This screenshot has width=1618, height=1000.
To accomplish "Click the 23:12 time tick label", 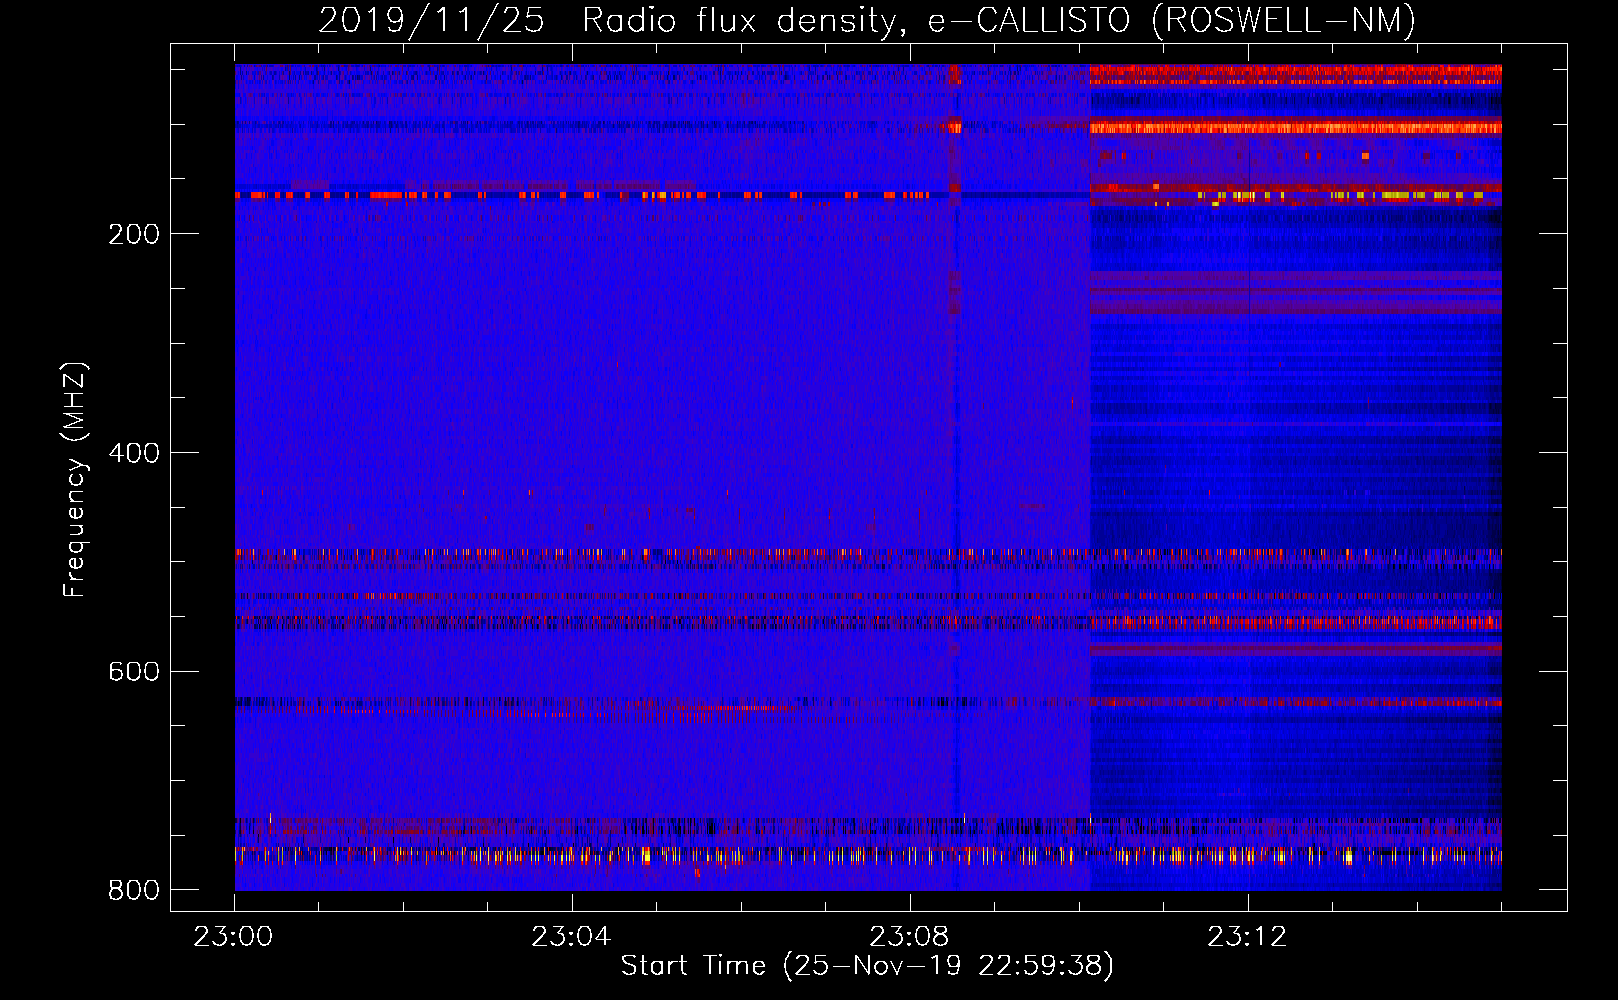I will 1247,937.
